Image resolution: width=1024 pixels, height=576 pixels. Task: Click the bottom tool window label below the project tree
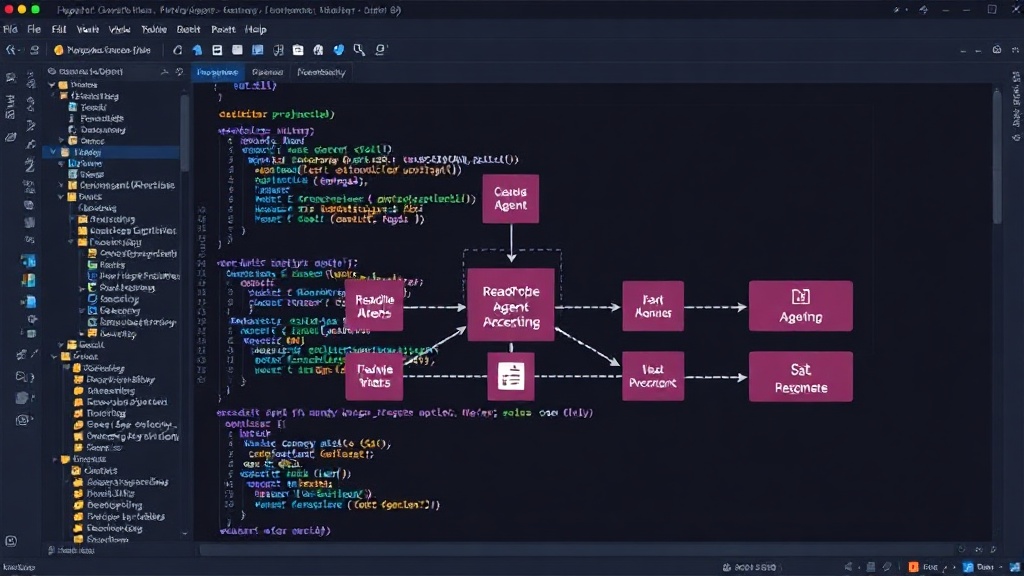tap(72, 551)
